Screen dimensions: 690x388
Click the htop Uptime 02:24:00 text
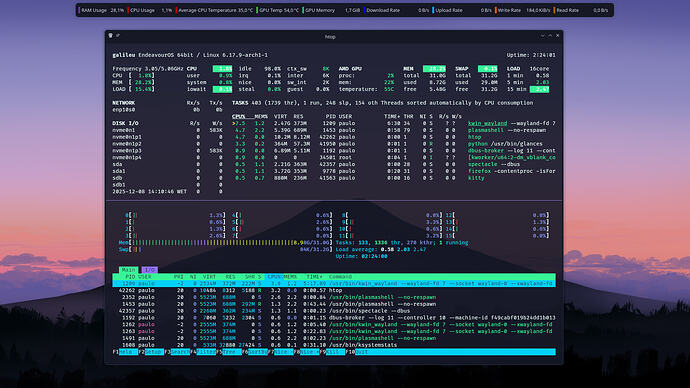(x=361, y=256)
